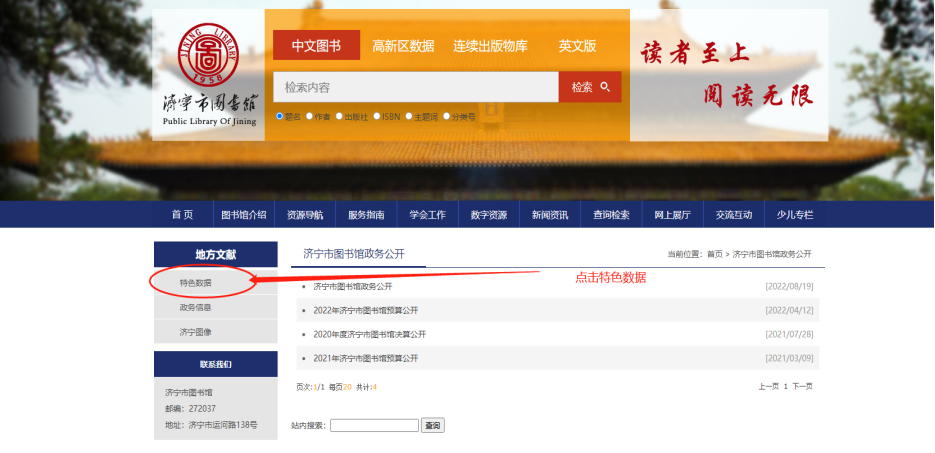Click 下一页 pagination link
Viewport: 935px width, 453px height.
(x=803, y=386)
